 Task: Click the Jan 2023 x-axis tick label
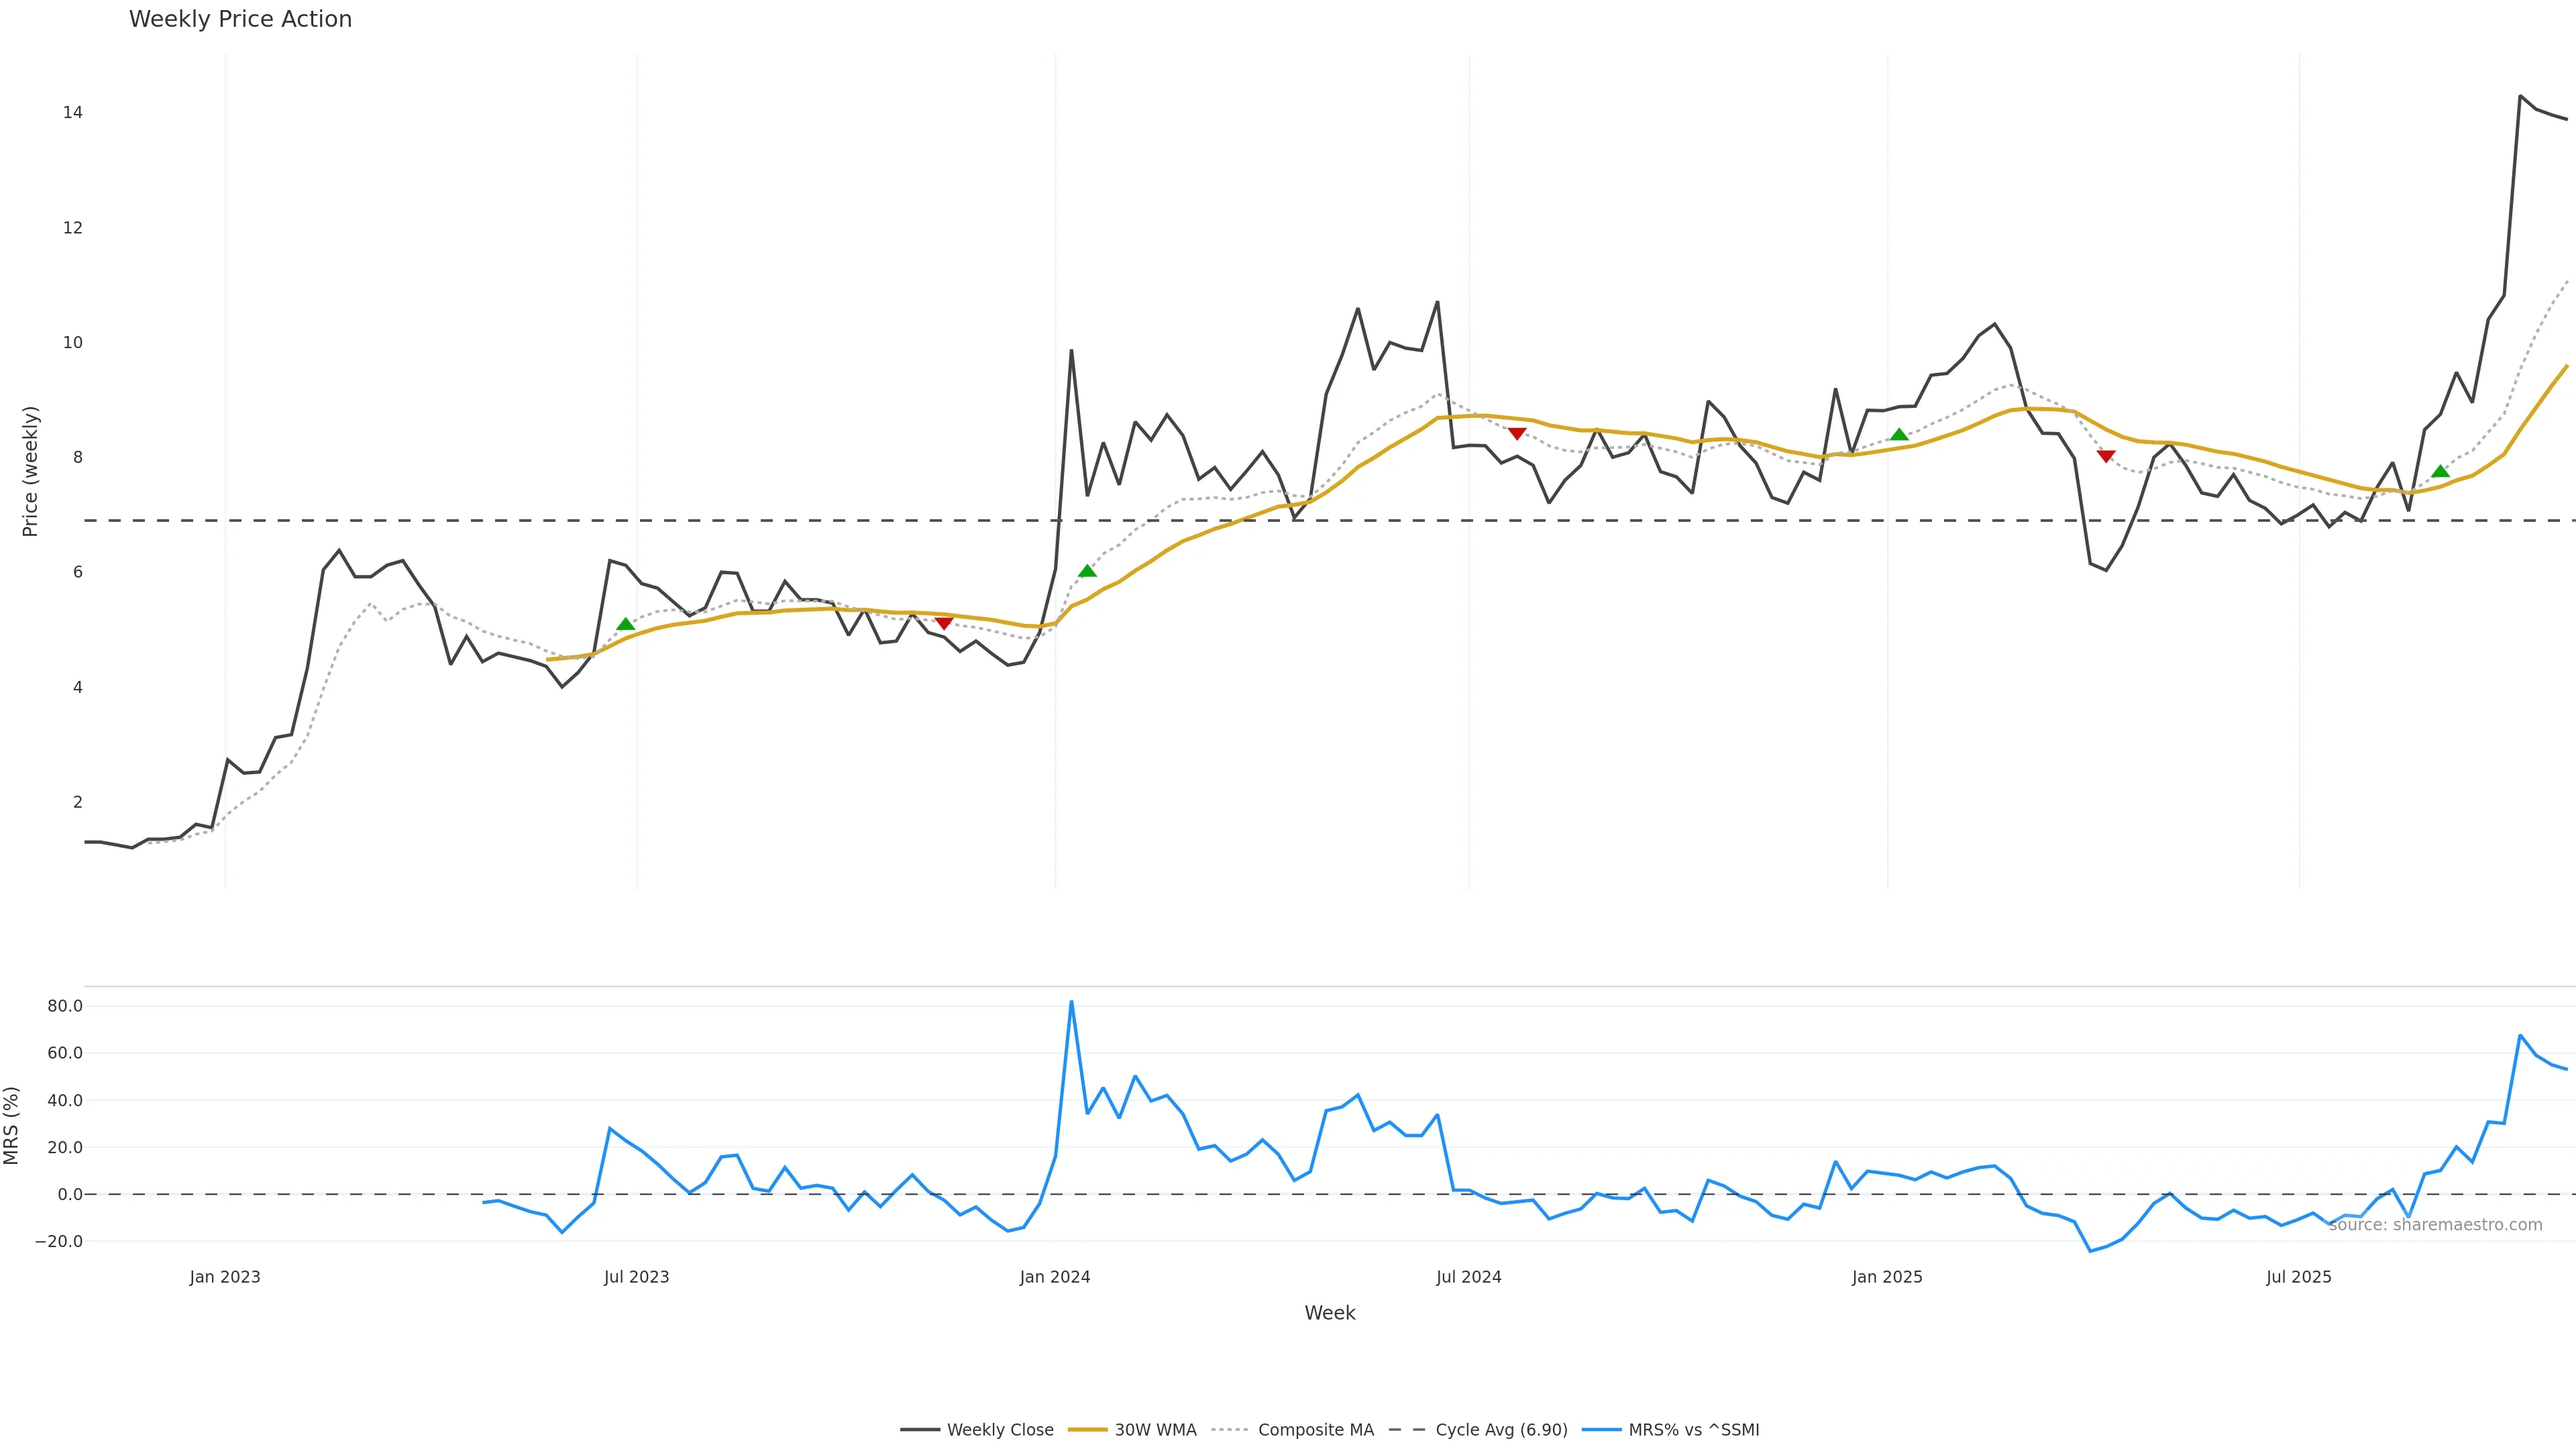click(x=225, y=1277)
